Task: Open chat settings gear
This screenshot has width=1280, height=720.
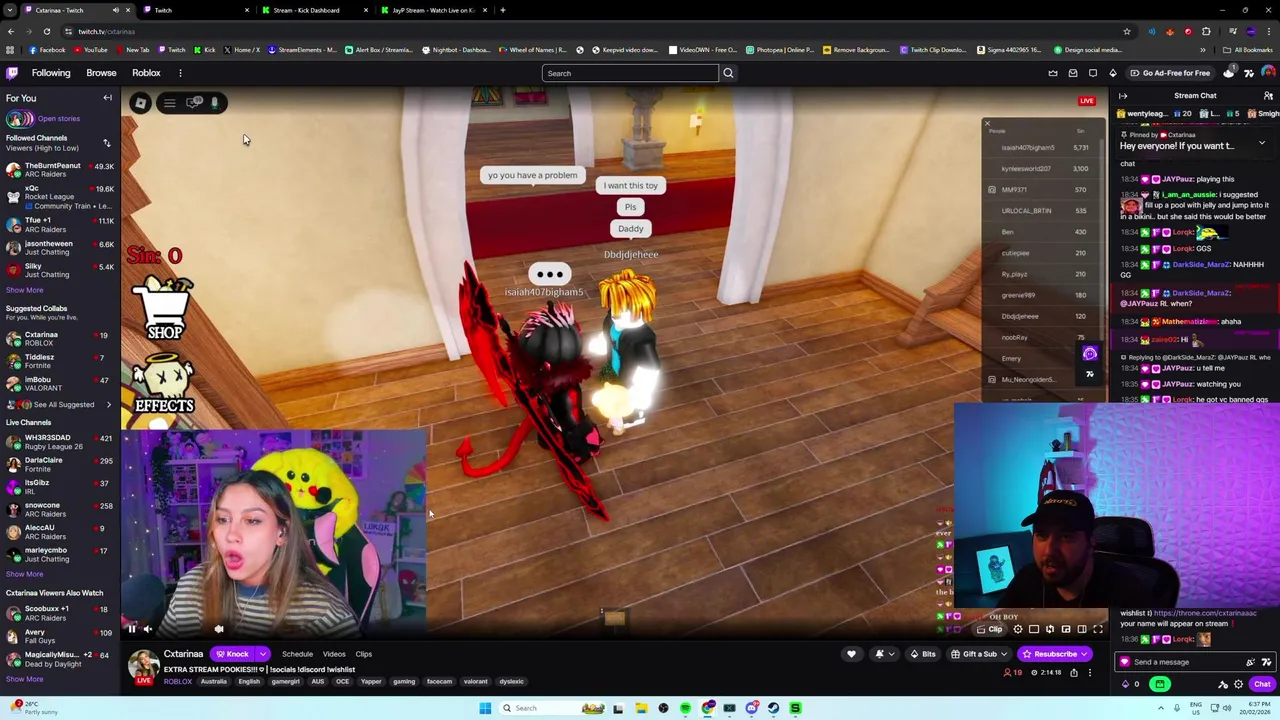Action: coord(1238,685)
